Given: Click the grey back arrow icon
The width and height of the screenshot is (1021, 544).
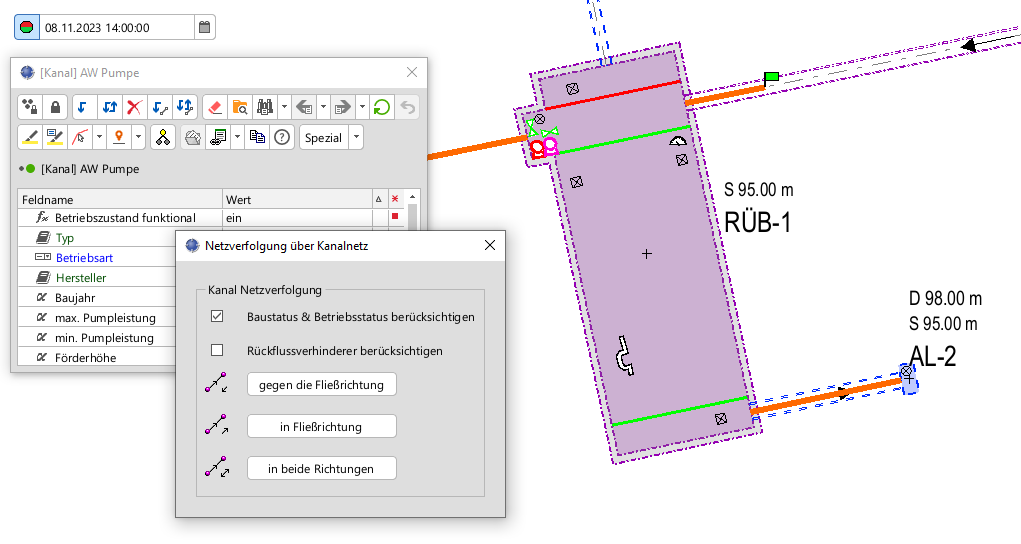Looking at the screenshot, I should (304, 107).
